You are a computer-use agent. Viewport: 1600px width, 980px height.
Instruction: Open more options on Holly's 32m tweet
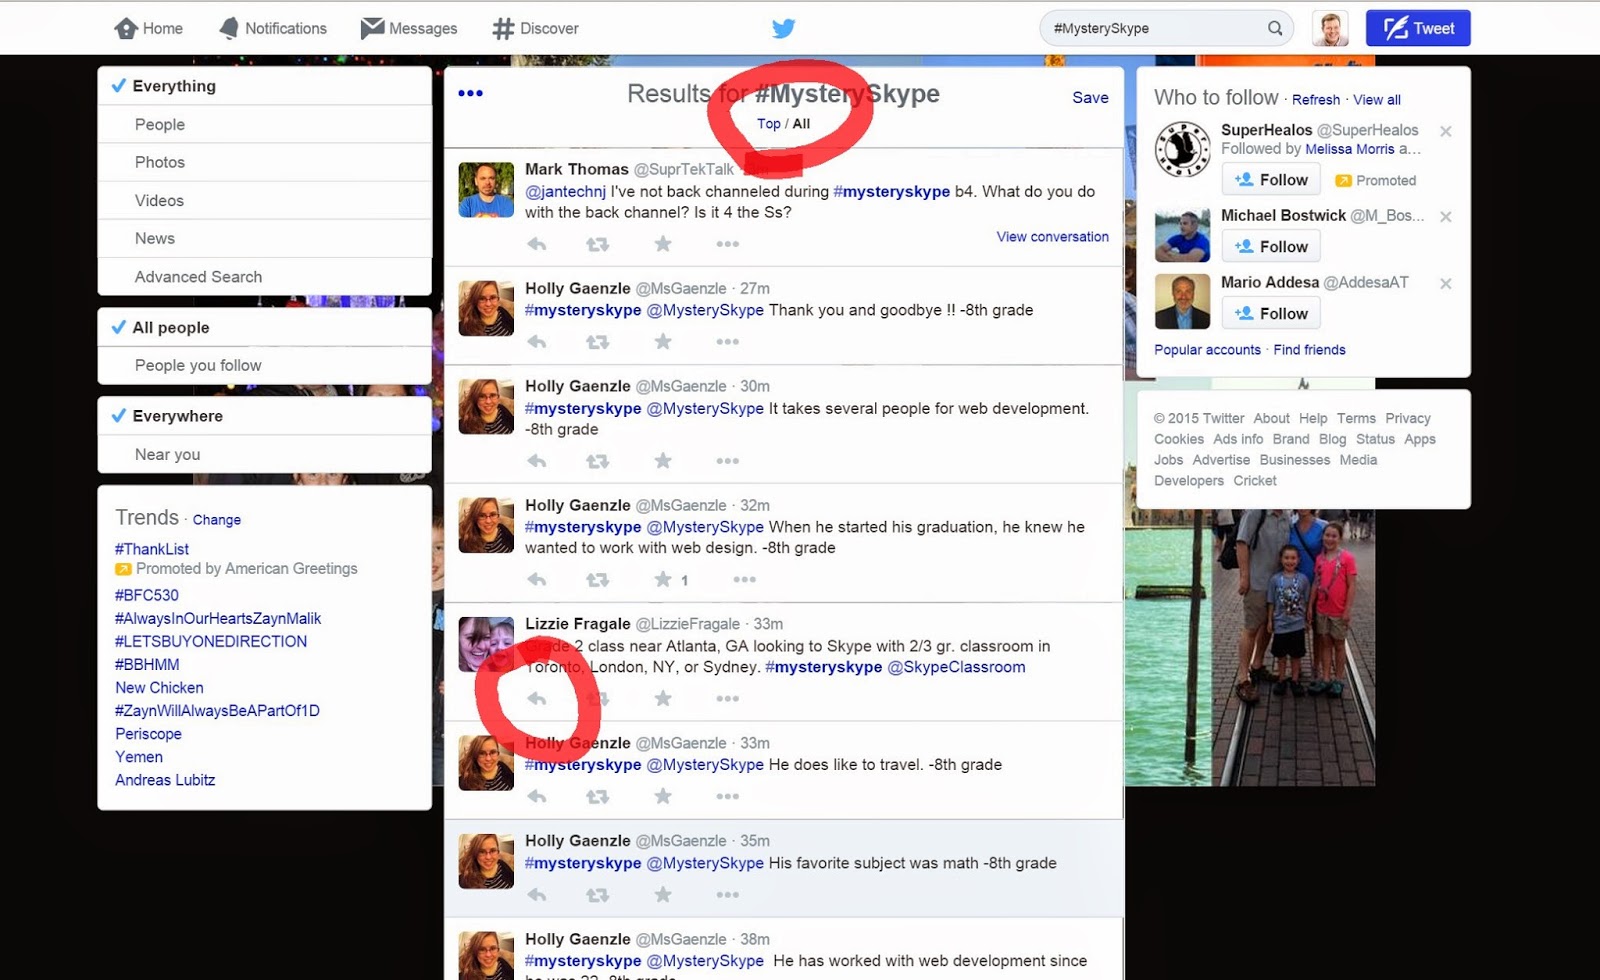tap(744, 580)
